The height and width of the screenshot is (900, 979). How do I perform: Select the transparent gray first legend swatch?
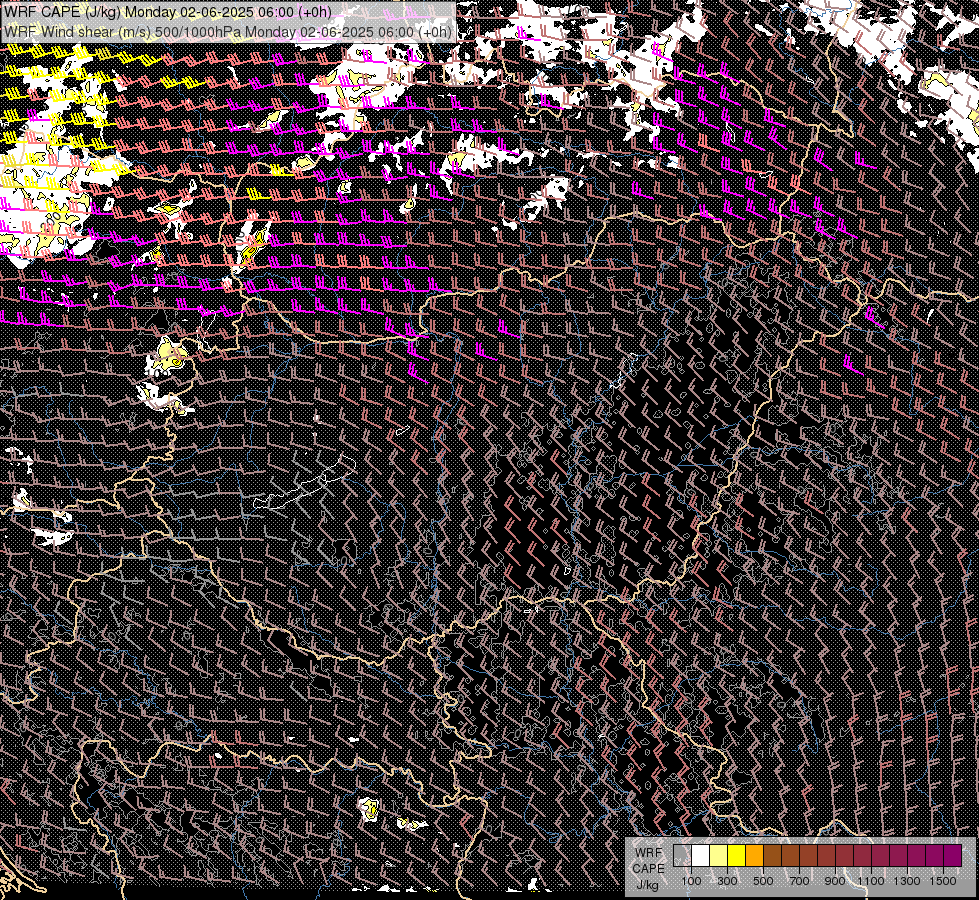click(x=682, y=855)
